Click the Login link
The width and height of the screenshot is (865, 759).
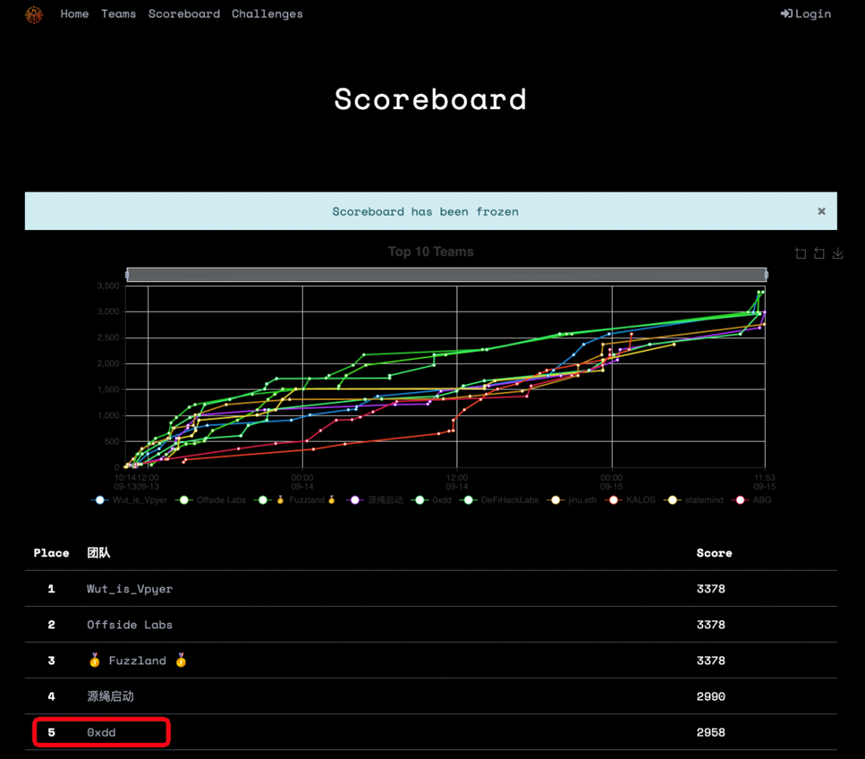(x=806, y=14)
